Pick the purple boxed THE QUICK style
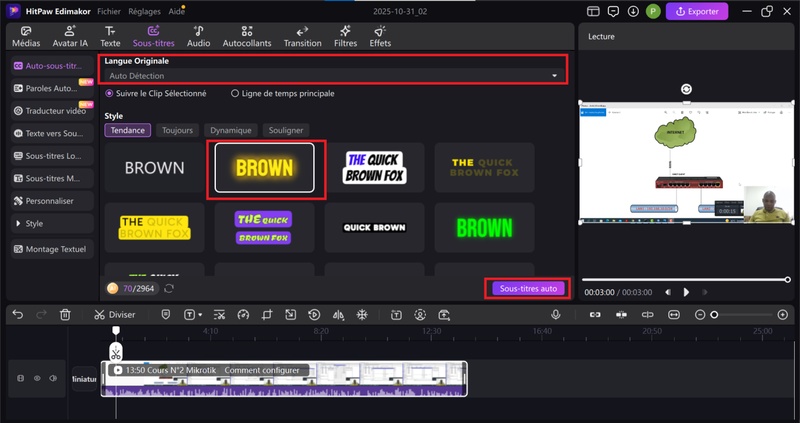 click(264, 228)
